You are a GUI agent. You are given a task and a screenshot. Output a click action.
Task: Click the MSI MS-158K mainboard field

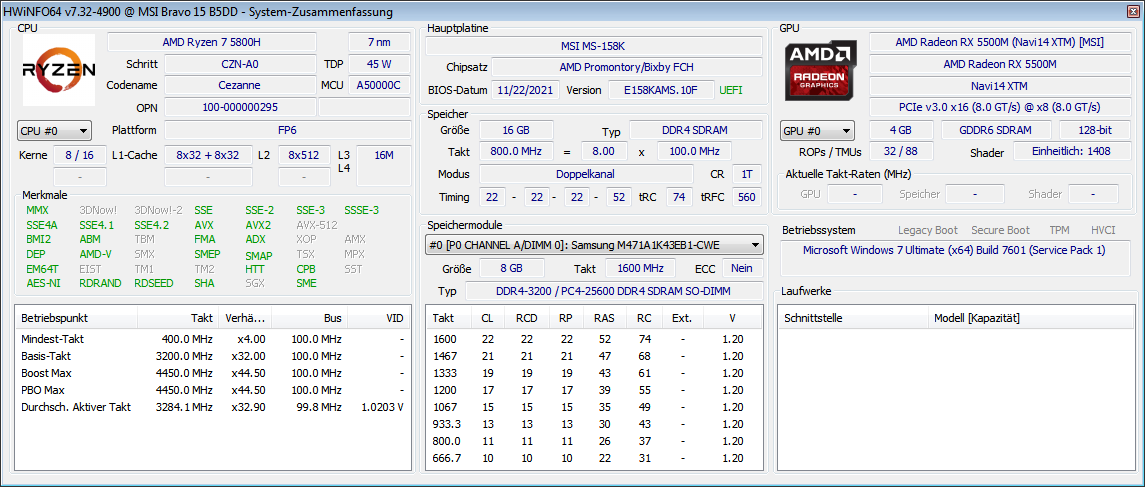[x=594, y=46]
